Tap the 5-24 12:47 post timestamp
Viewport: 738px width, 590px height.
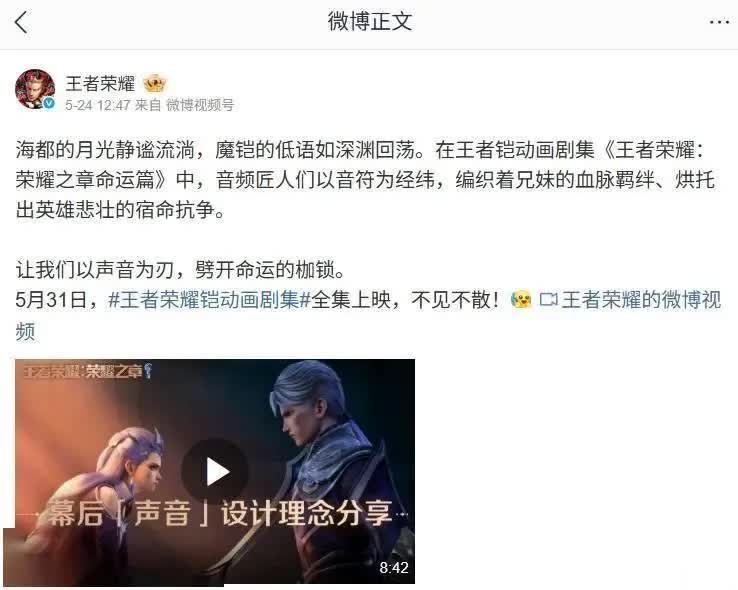(x=97, y=105)
